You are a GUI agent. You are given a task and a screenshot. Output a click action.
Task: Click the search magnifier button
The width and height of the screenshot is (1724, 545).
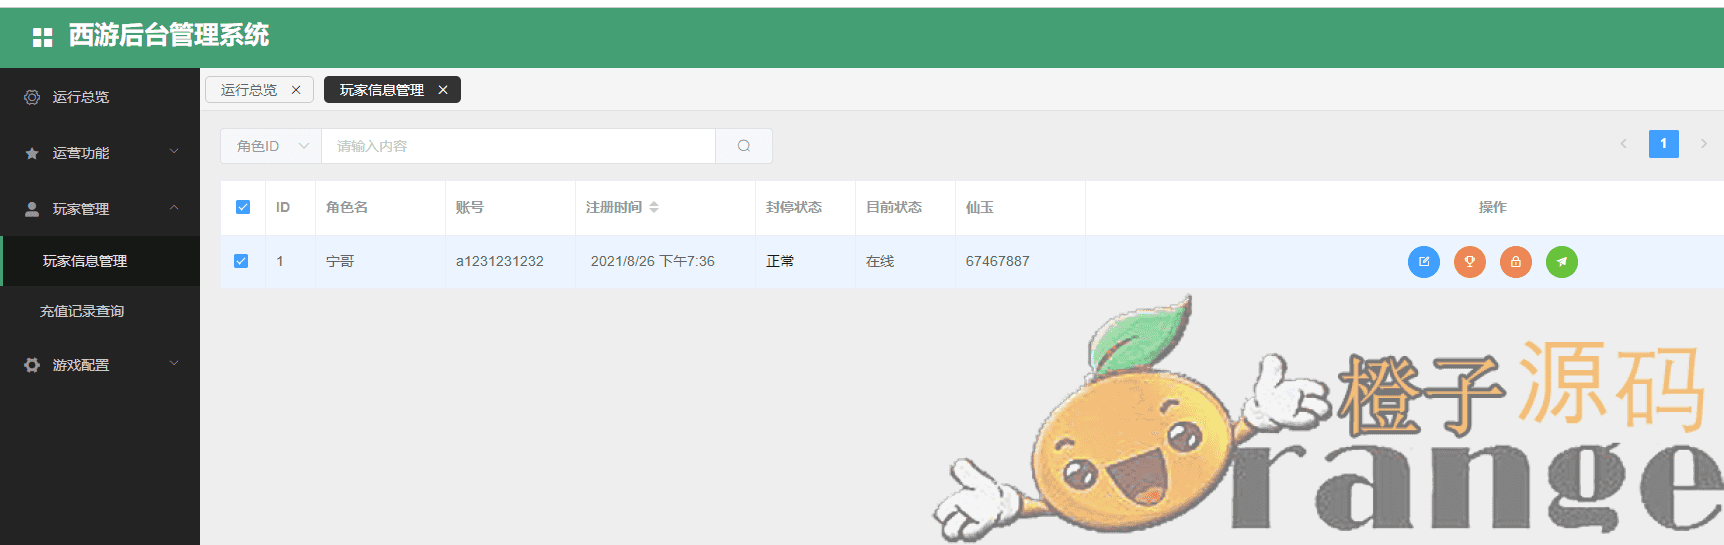[x=744, y=146]
